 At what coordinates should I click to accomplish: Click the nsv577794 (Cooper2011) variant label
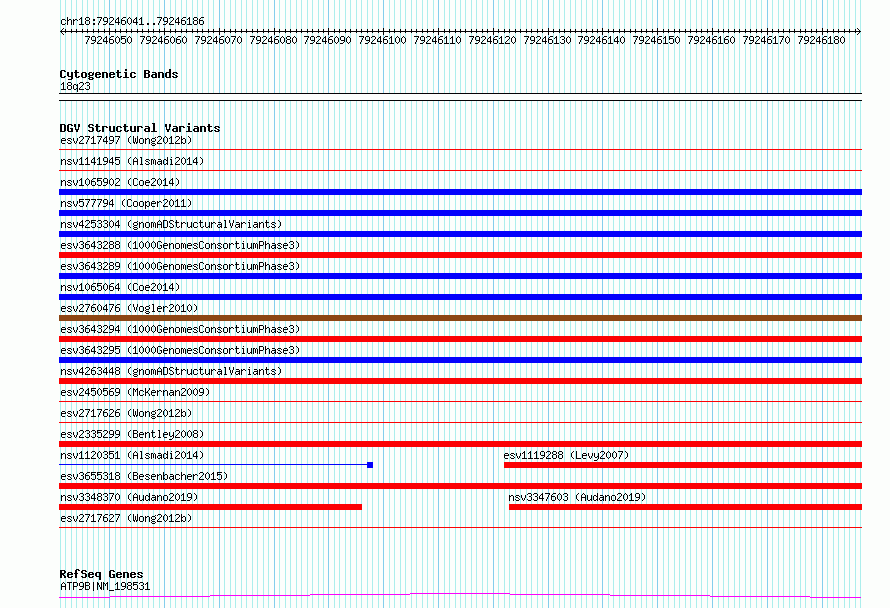click(126, 203)
